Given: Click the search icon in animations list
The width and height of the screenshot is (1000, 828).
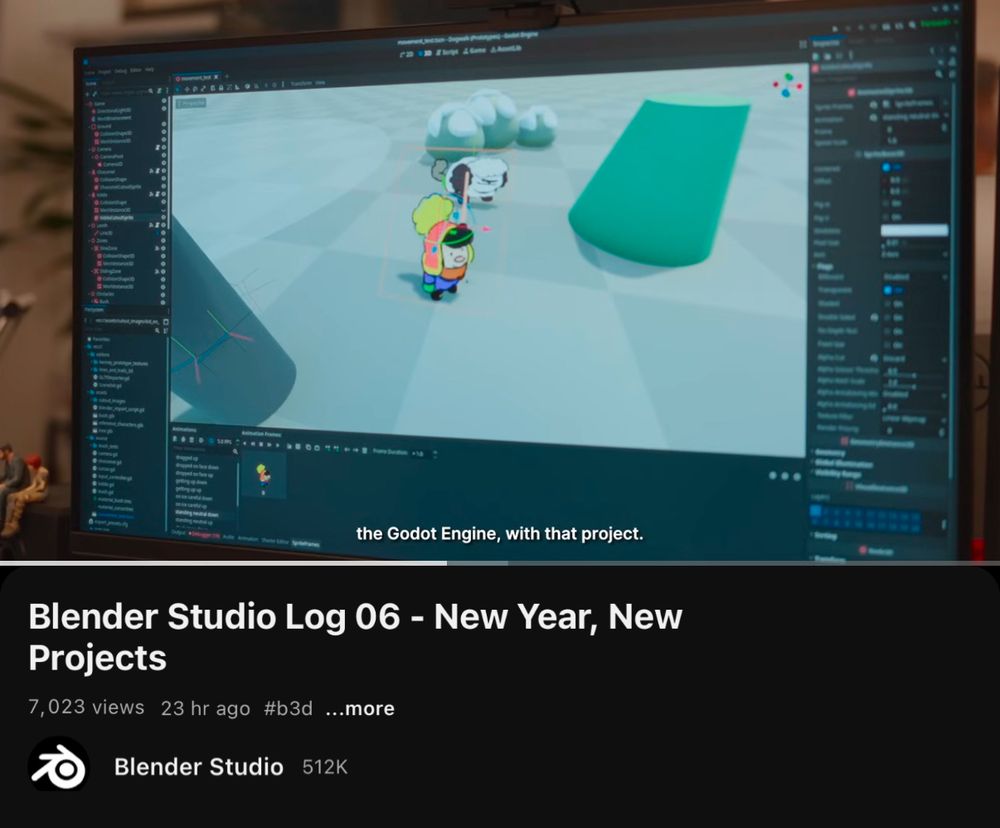Looking at the screenshot, I should pos(235,451).
